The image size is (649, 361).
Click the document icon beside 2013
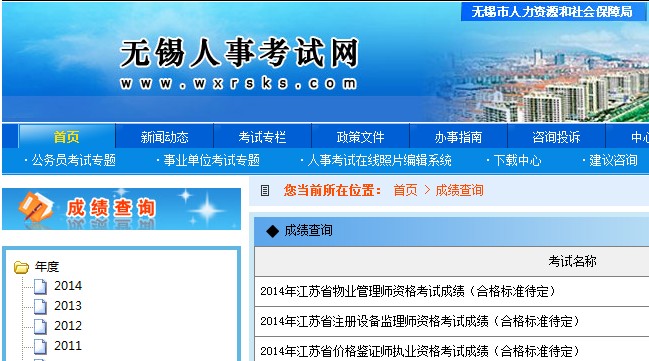click(x=40, y=306)
